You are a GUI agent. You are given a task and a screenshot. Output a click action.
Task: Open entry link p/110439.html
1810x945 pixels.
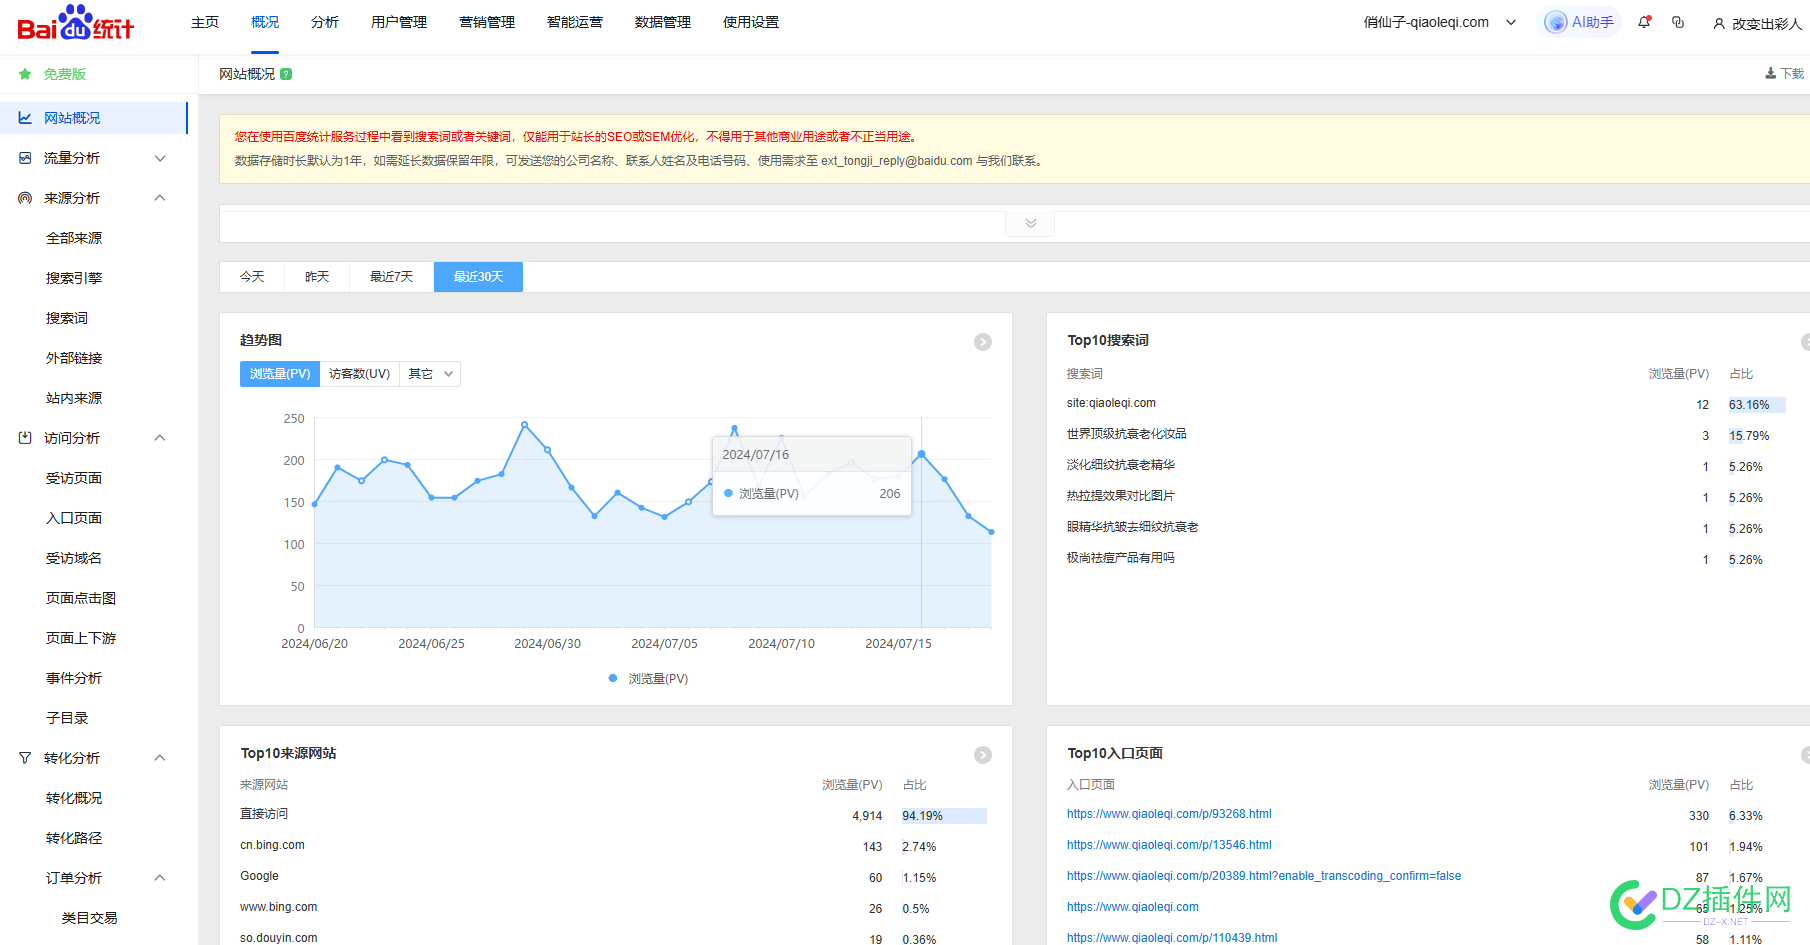pyautogui.click(x=1172, y=938)
